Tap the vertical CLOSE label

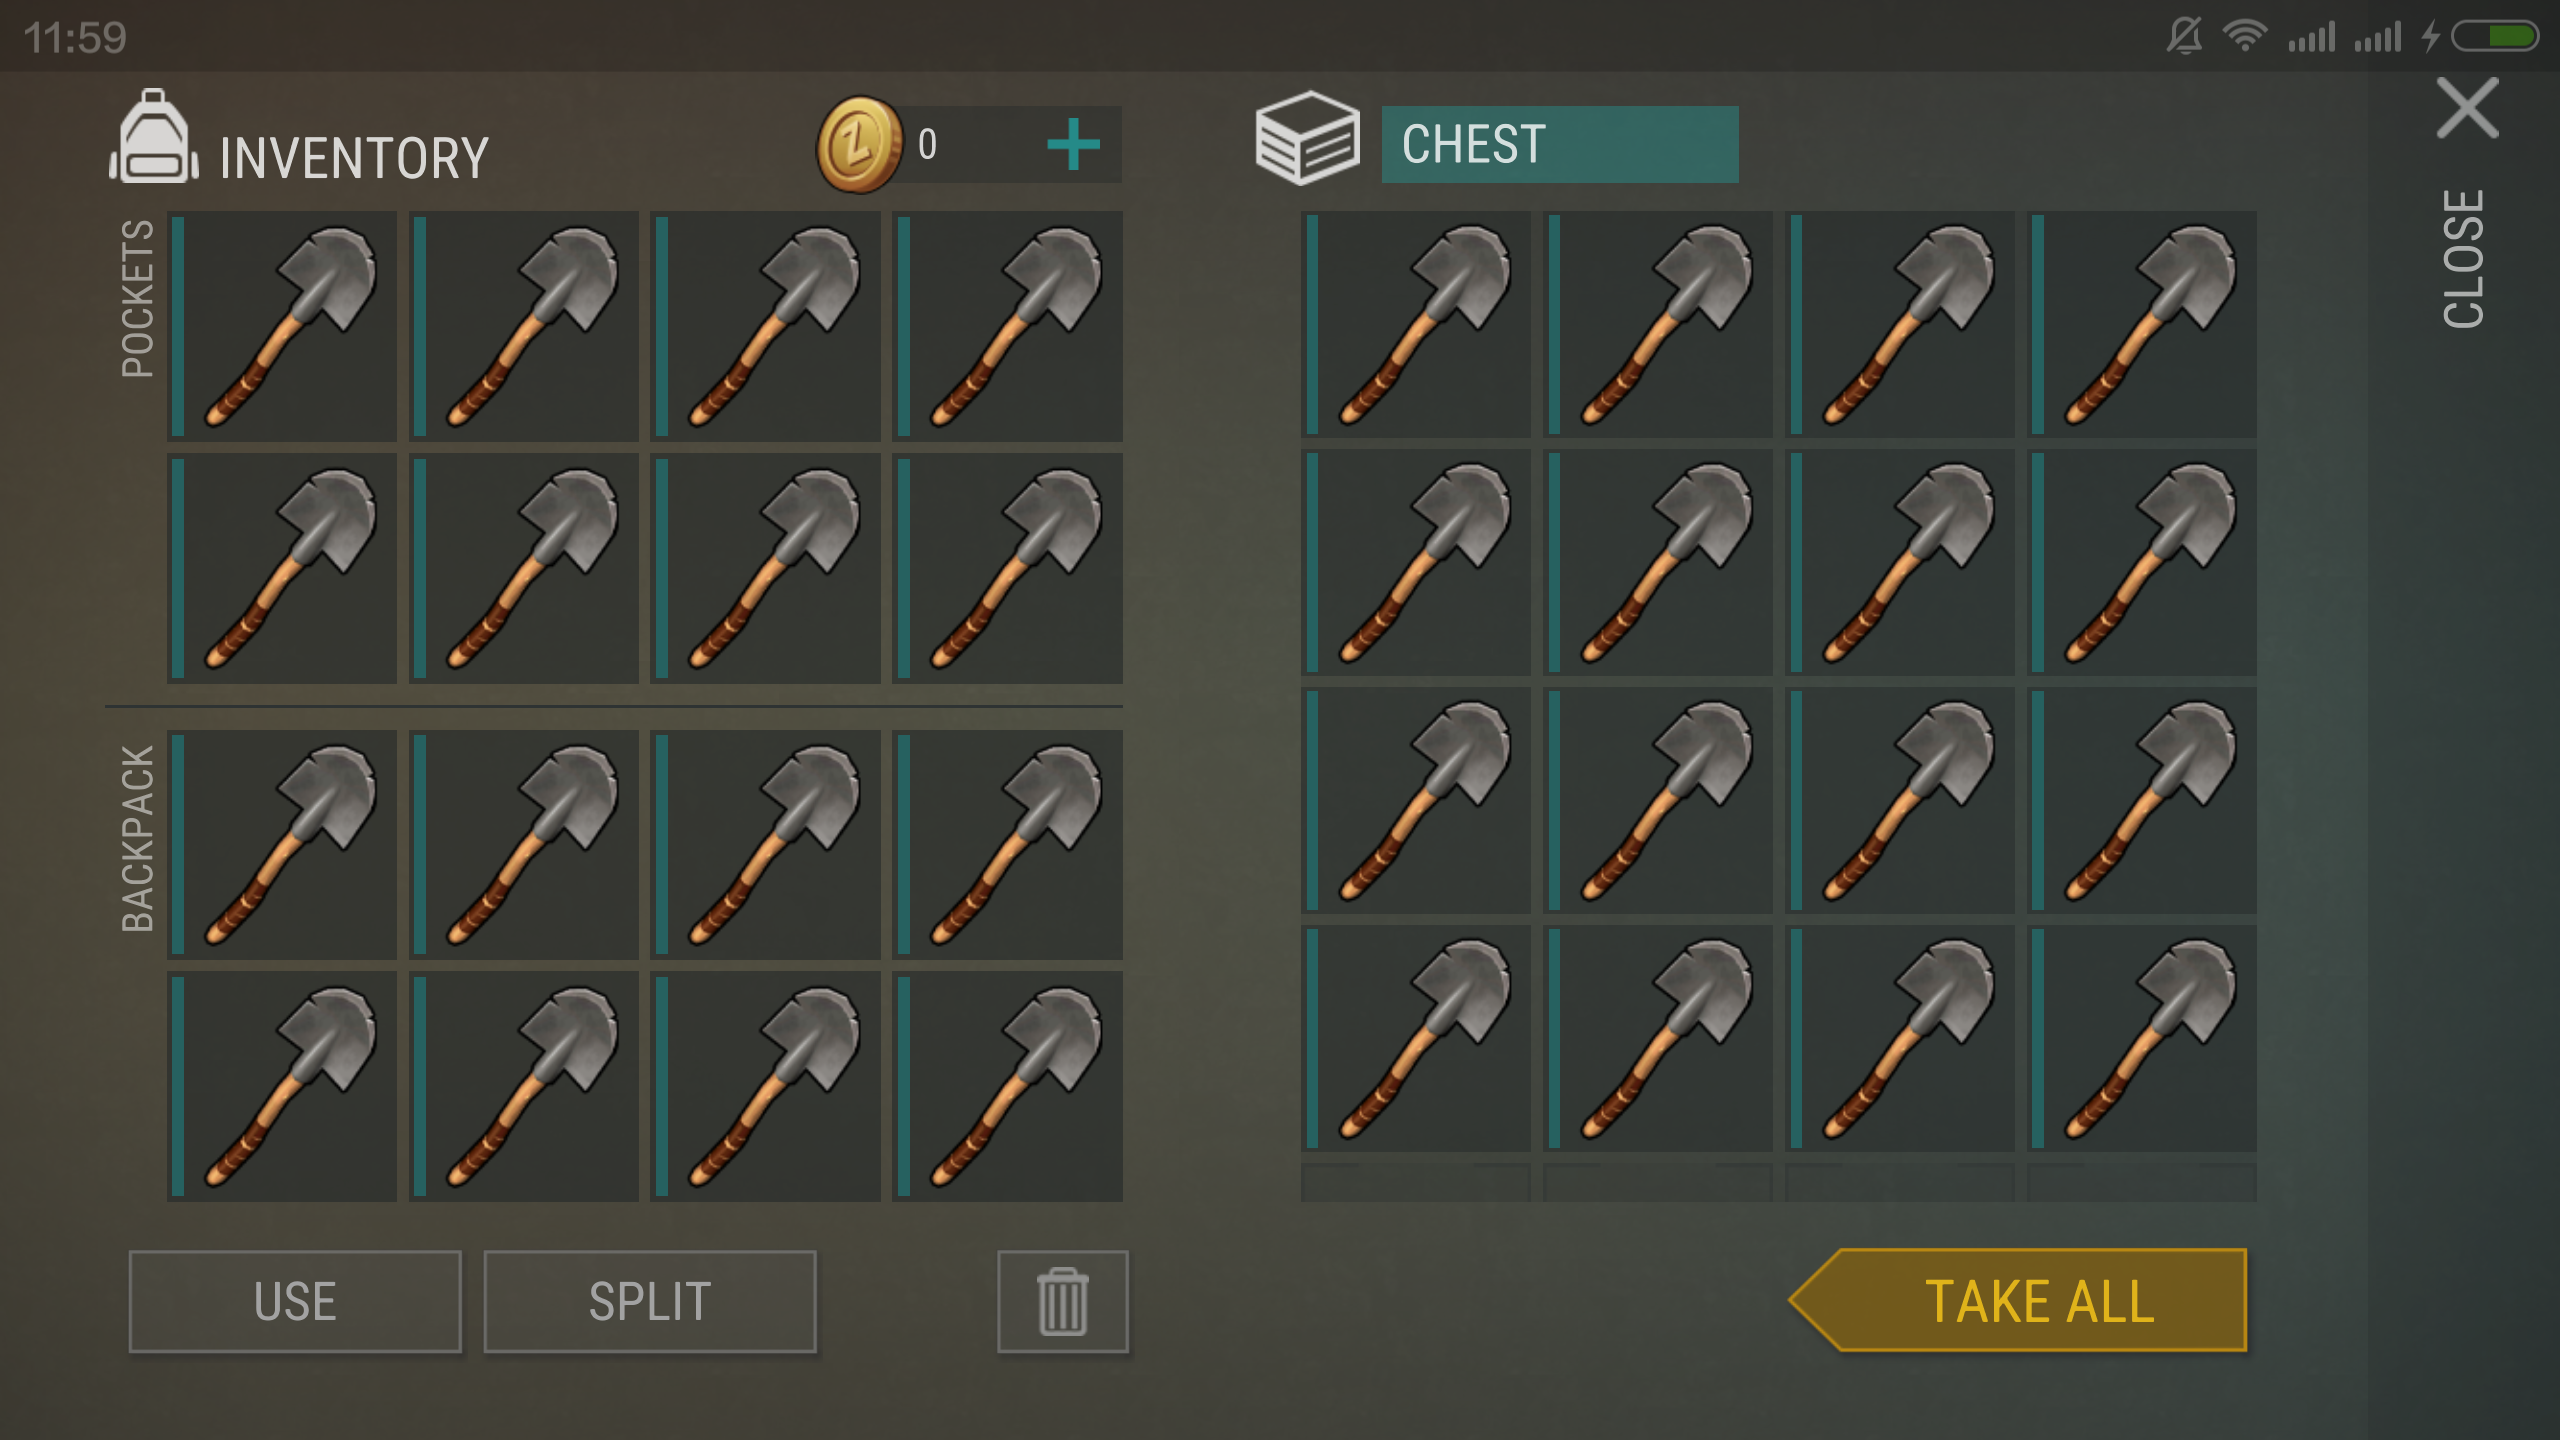click(2464, 258)
